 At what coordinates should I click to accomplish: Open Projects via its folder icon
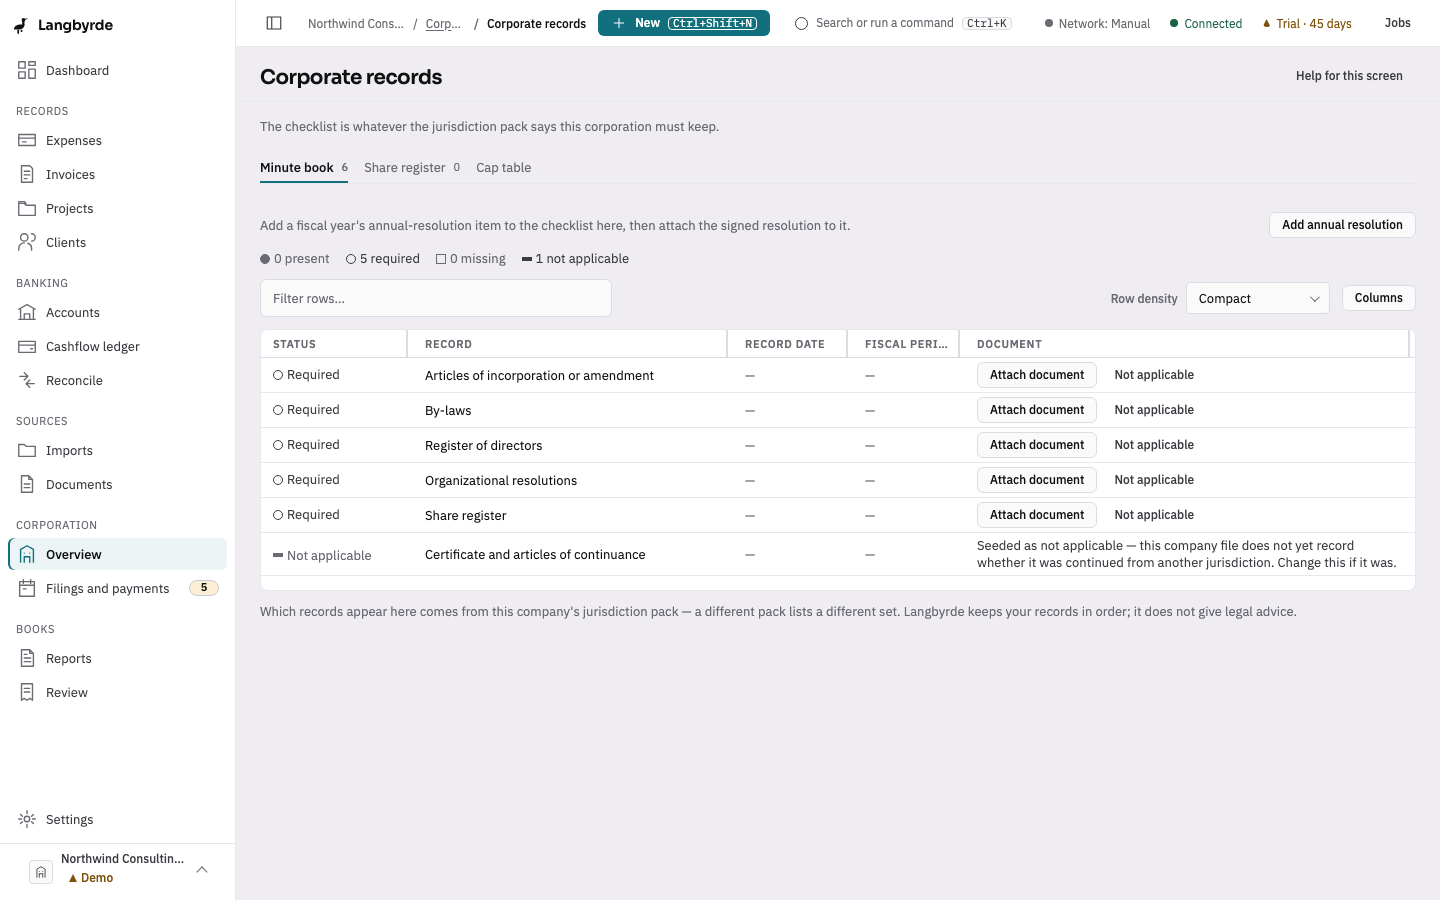point(27,208)
